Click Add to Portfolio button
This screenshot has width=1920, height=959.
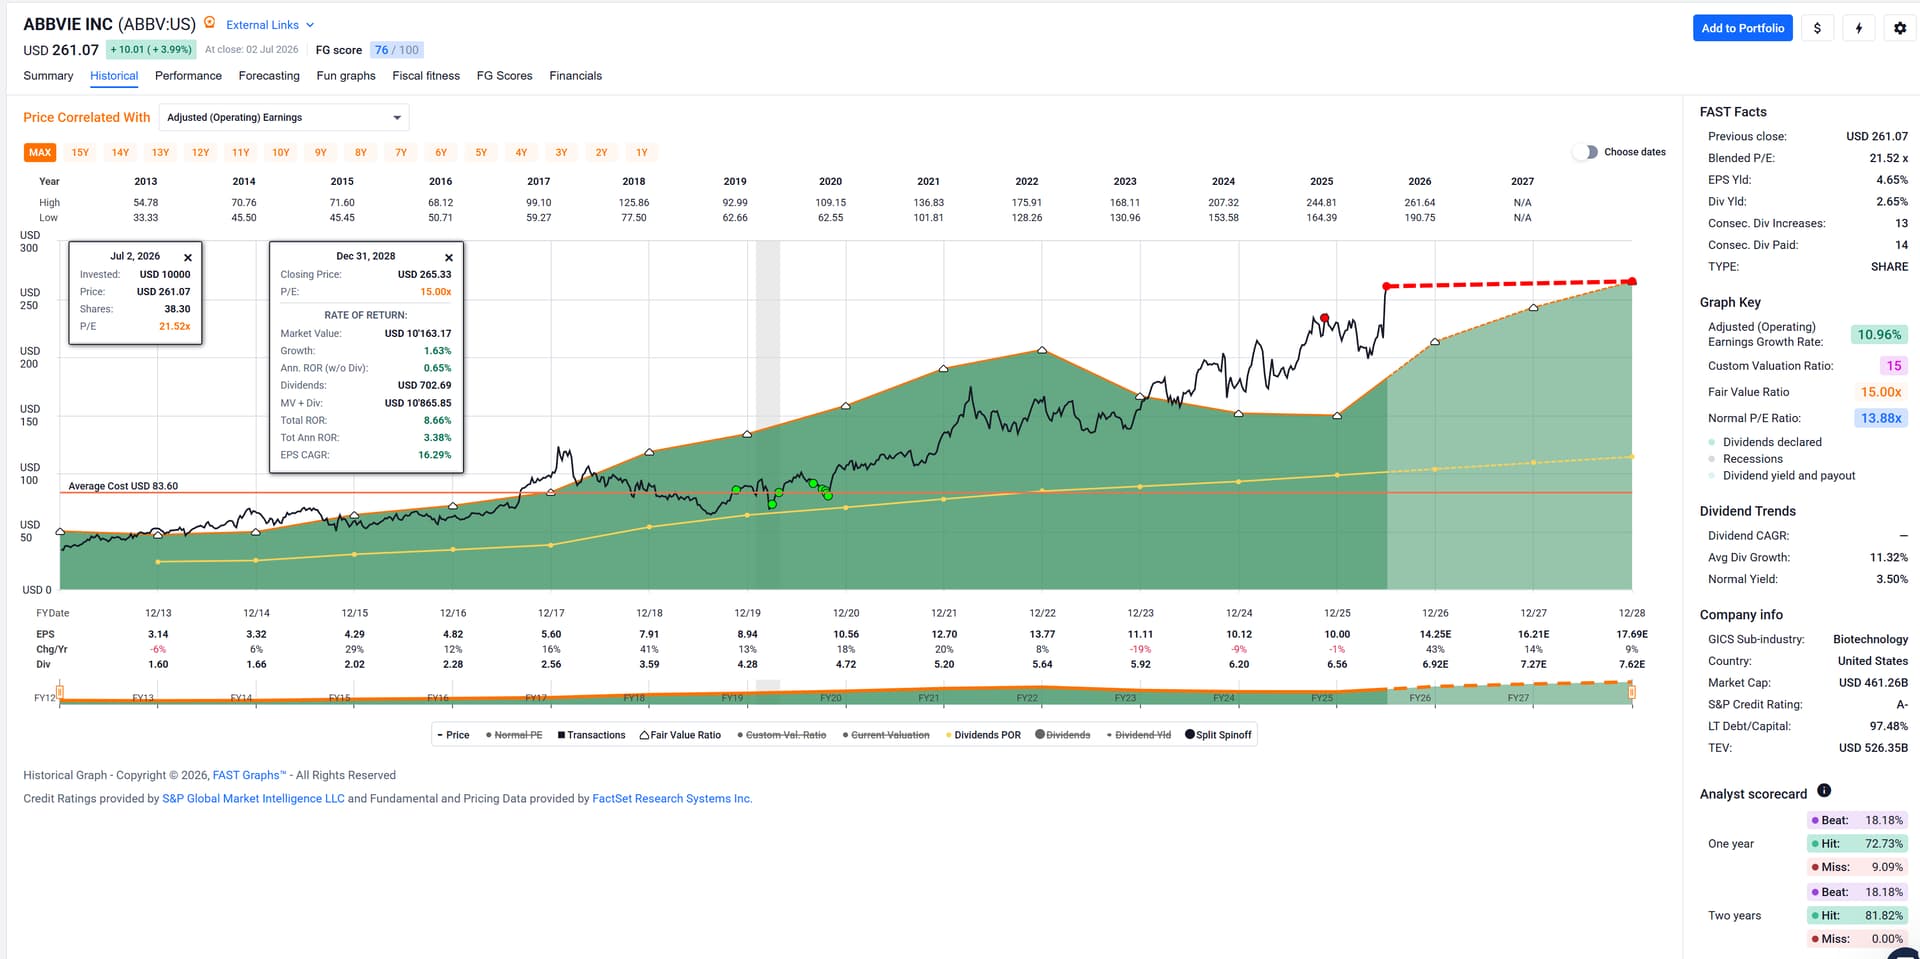tap(1742, 28)
